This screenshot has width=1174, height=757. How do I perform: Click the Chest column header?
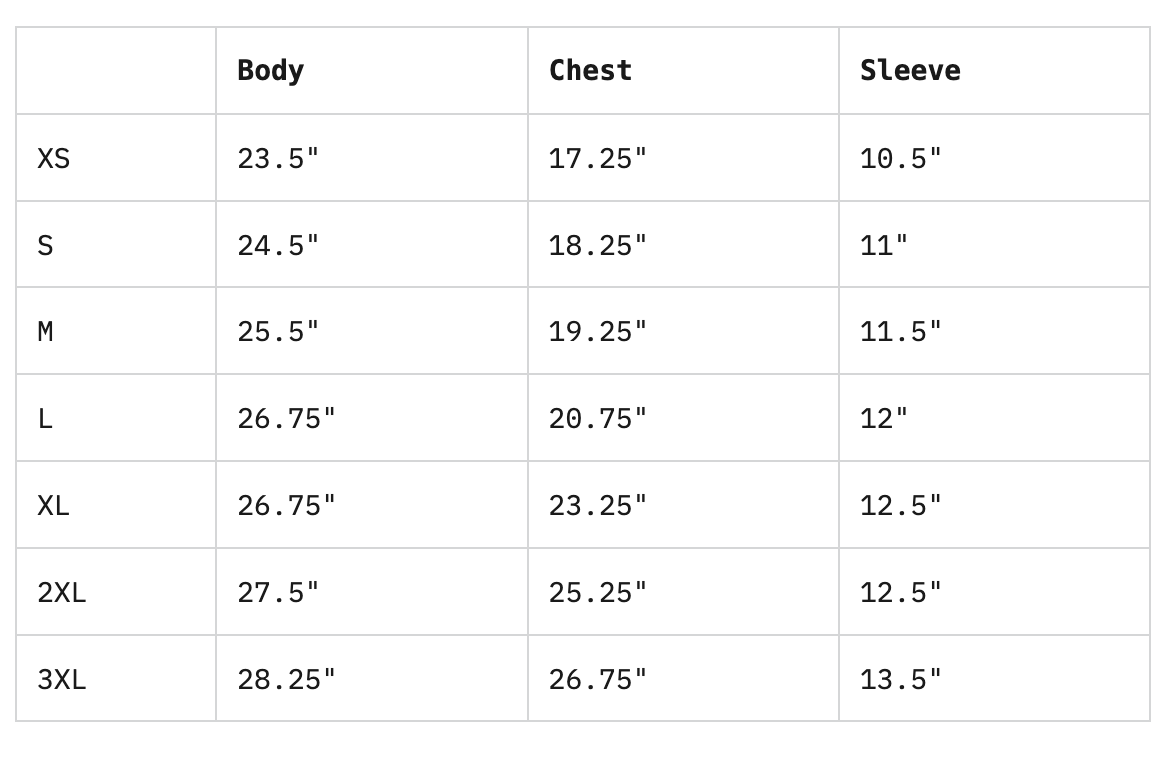(590, 71)
